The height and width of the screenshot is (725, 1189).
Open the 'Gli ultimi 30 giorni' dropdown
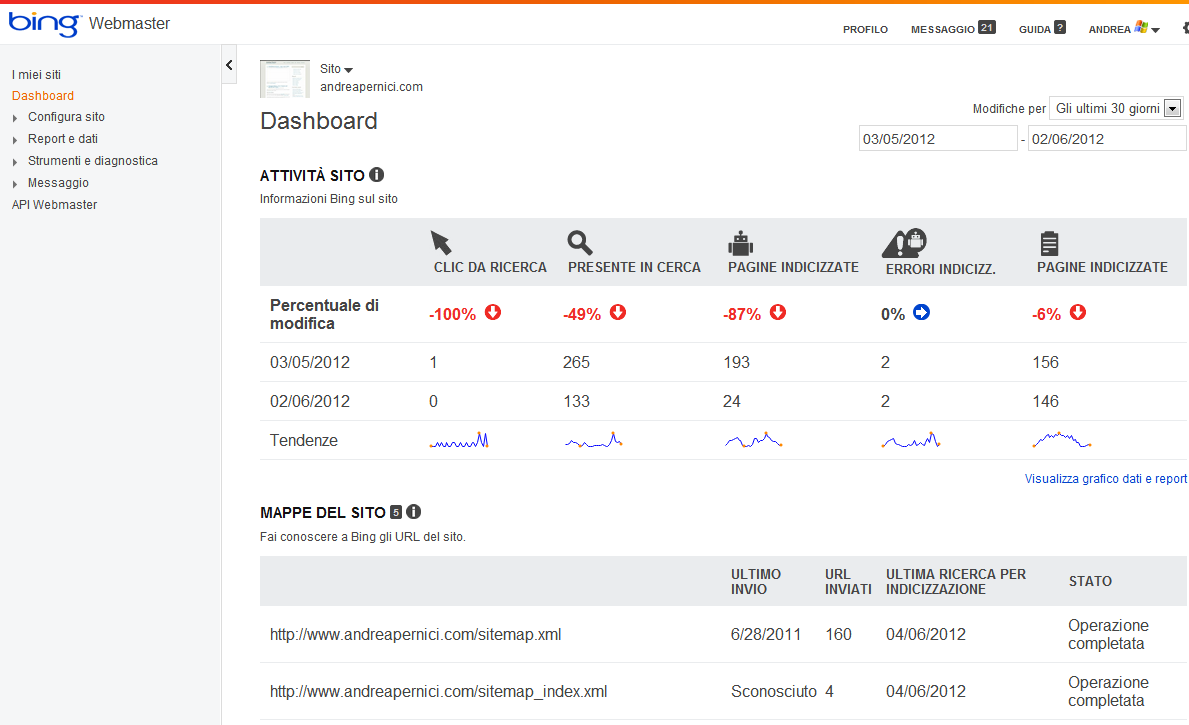pyautogui.click(x=1173, y=109)
